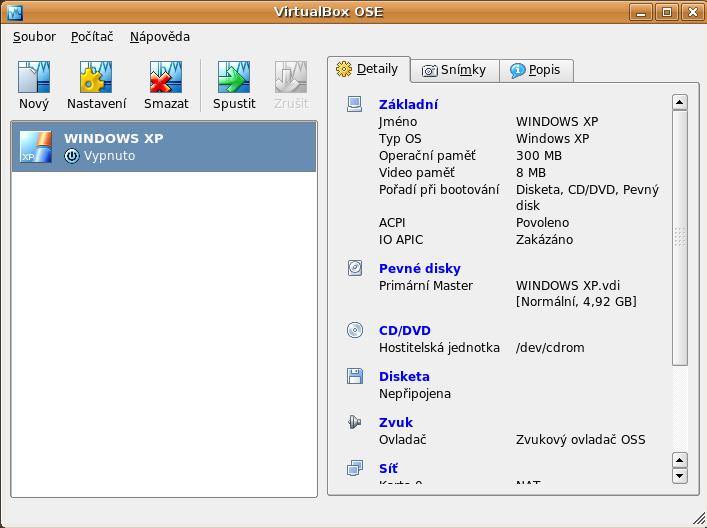Open Nastavení settings via the gear icon
Viewport: 707px width, 528px height.
[96, 78]
